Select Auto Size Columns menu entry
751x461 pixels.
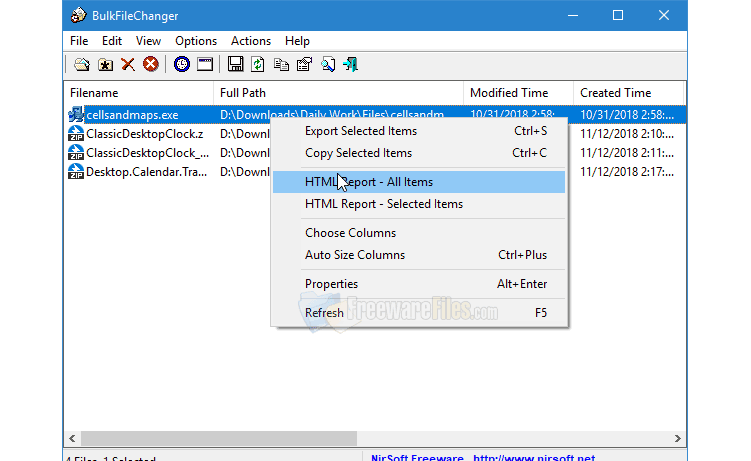pyautogui.click(x=419, y=255)
